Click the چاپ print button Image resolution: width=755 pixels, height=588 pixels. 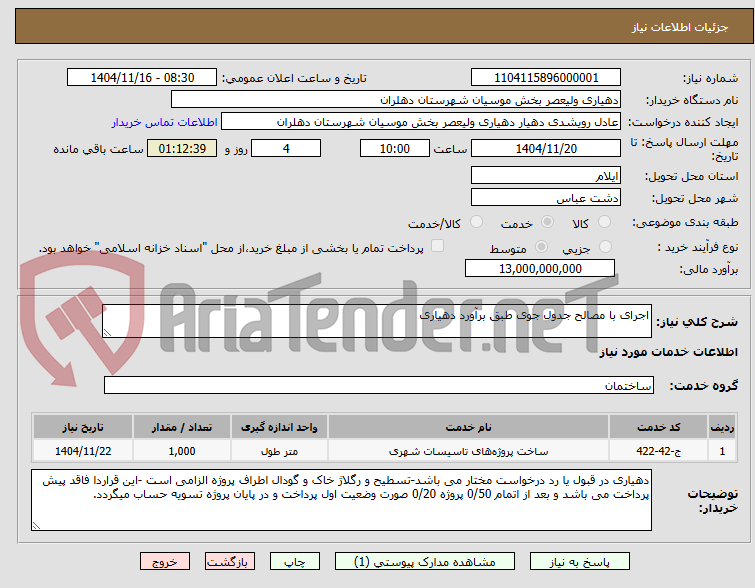point(295,562)
